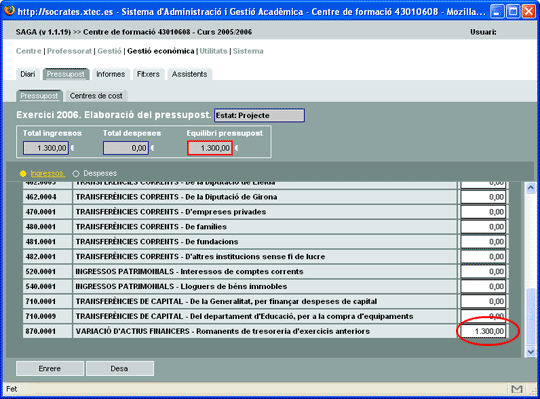Click 'INGRESSOS PATRIMONIALS - Lloguers de béns immobles' text
The width and height of the screenshot is (540, 399).
point(181,286)
